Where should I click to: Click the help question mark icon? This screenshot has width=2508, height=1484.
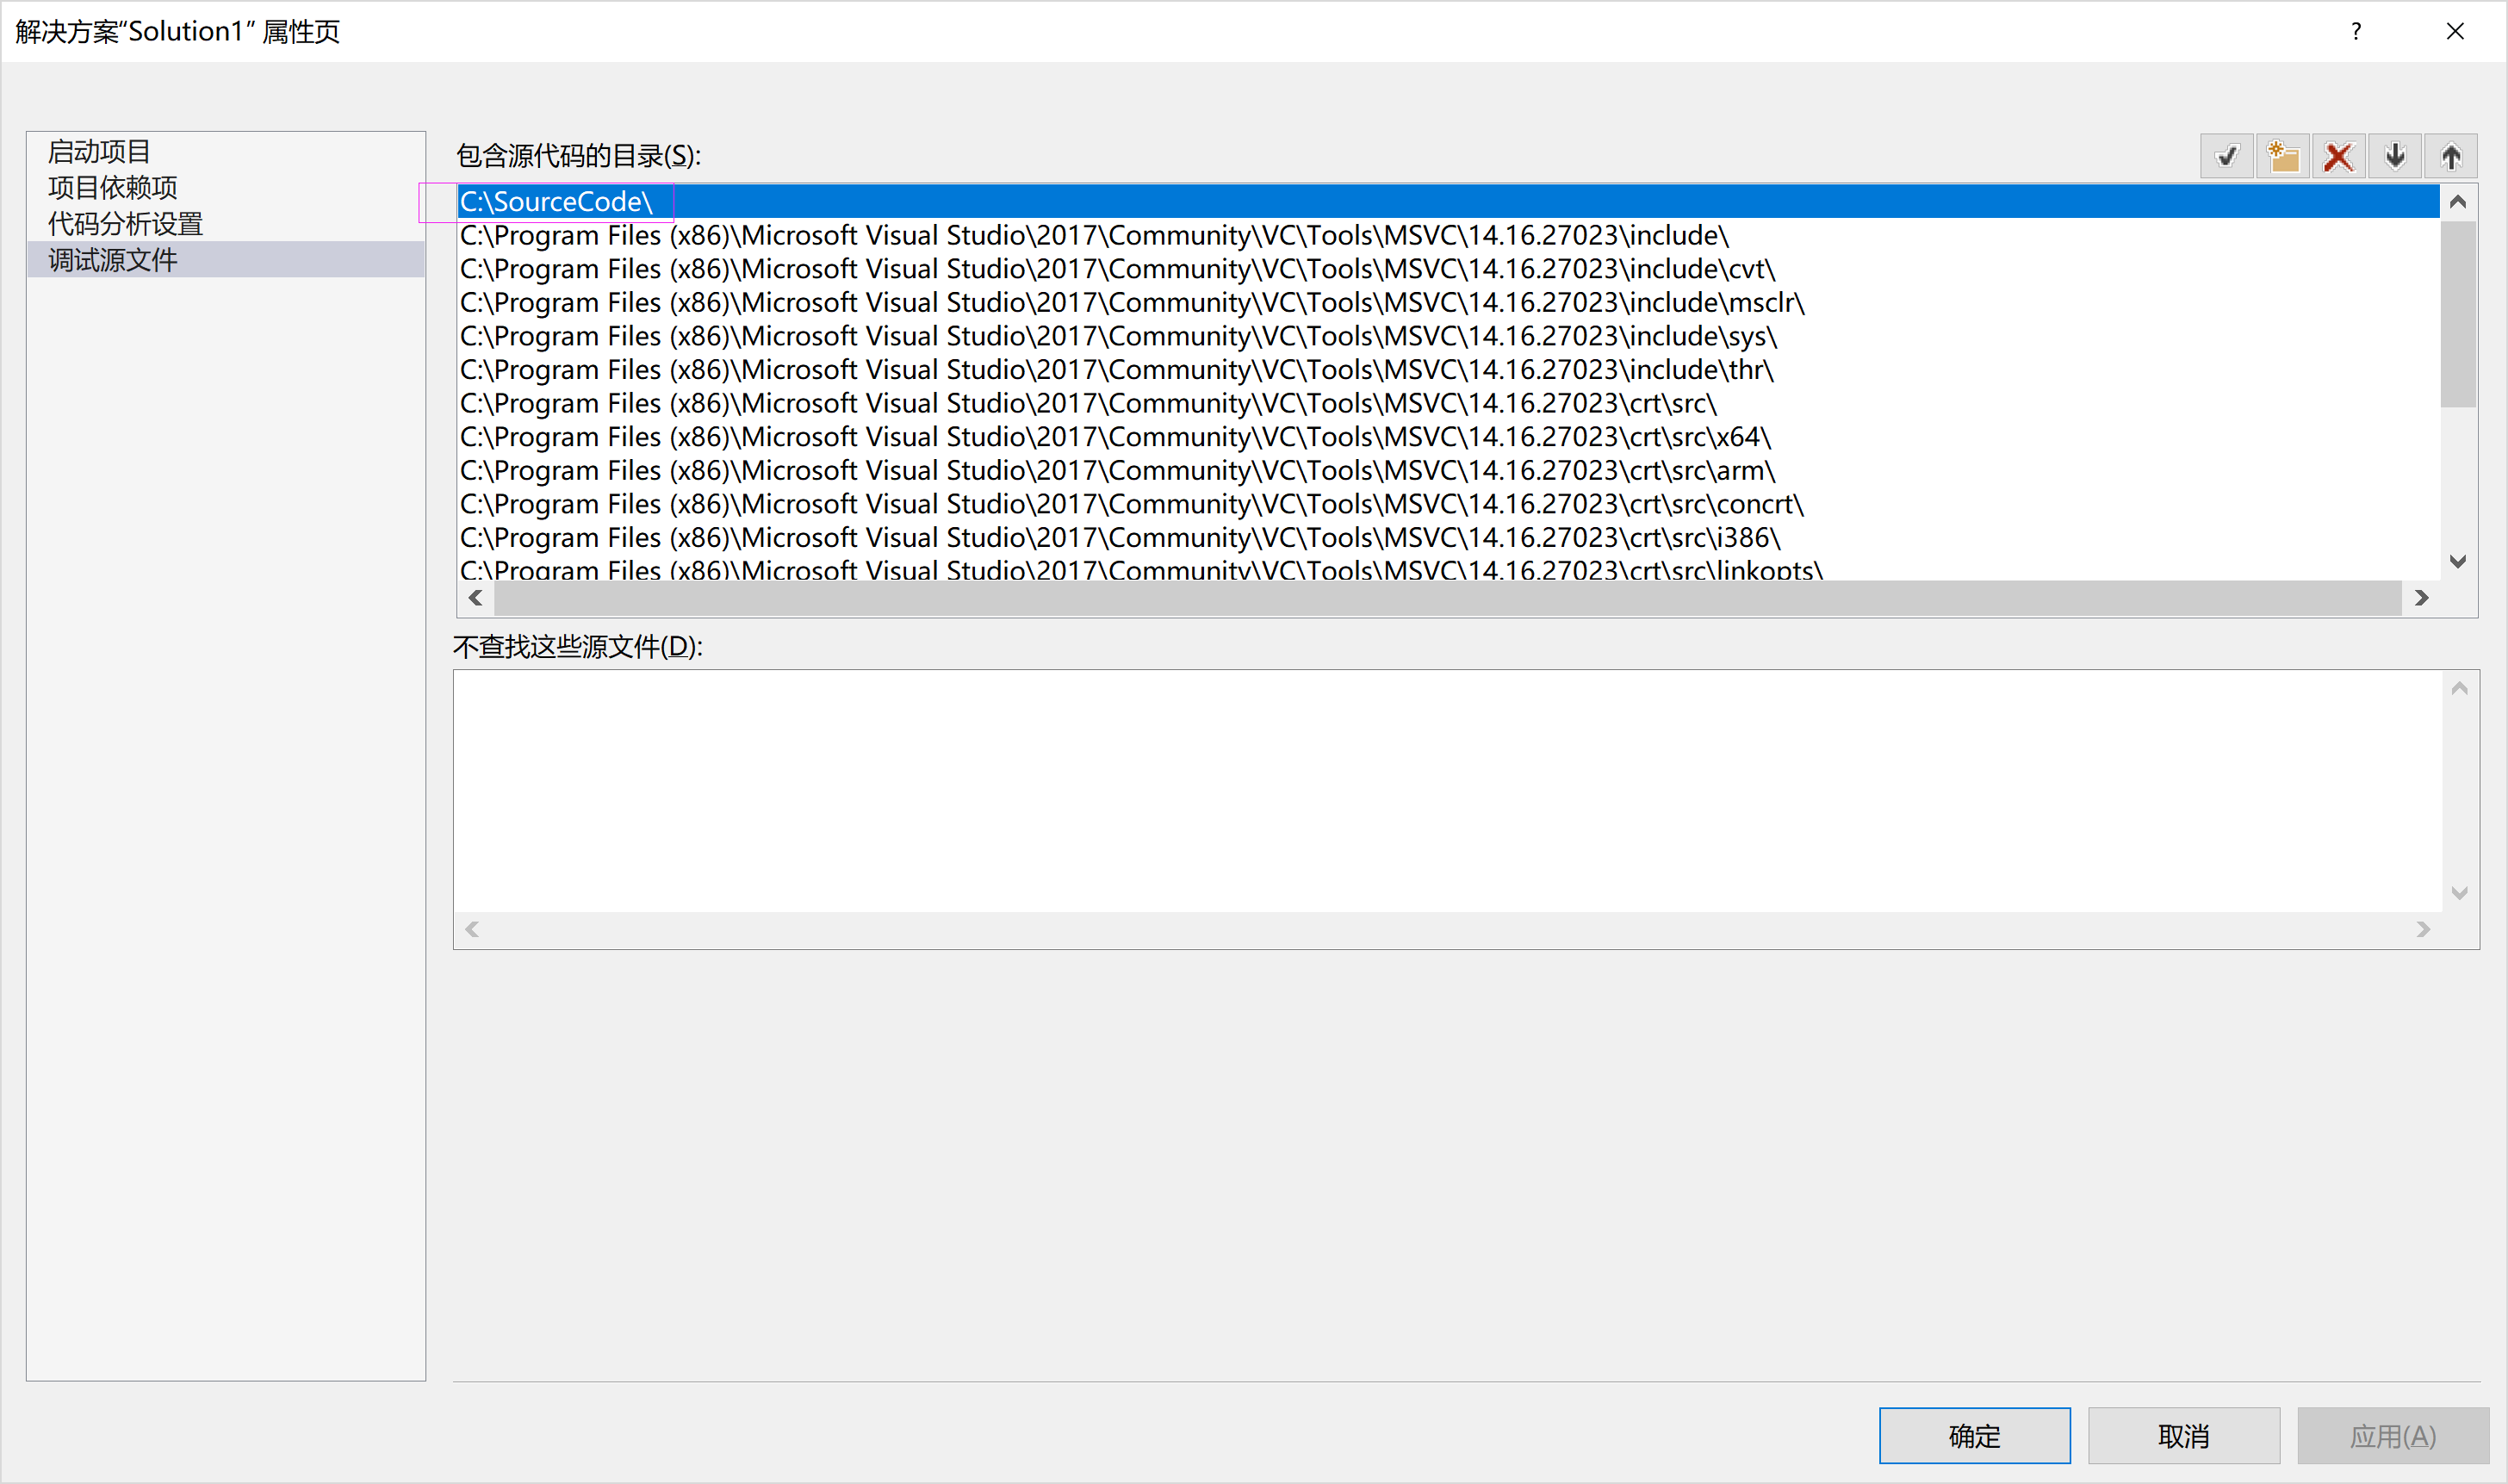(x=2356, y=31)
